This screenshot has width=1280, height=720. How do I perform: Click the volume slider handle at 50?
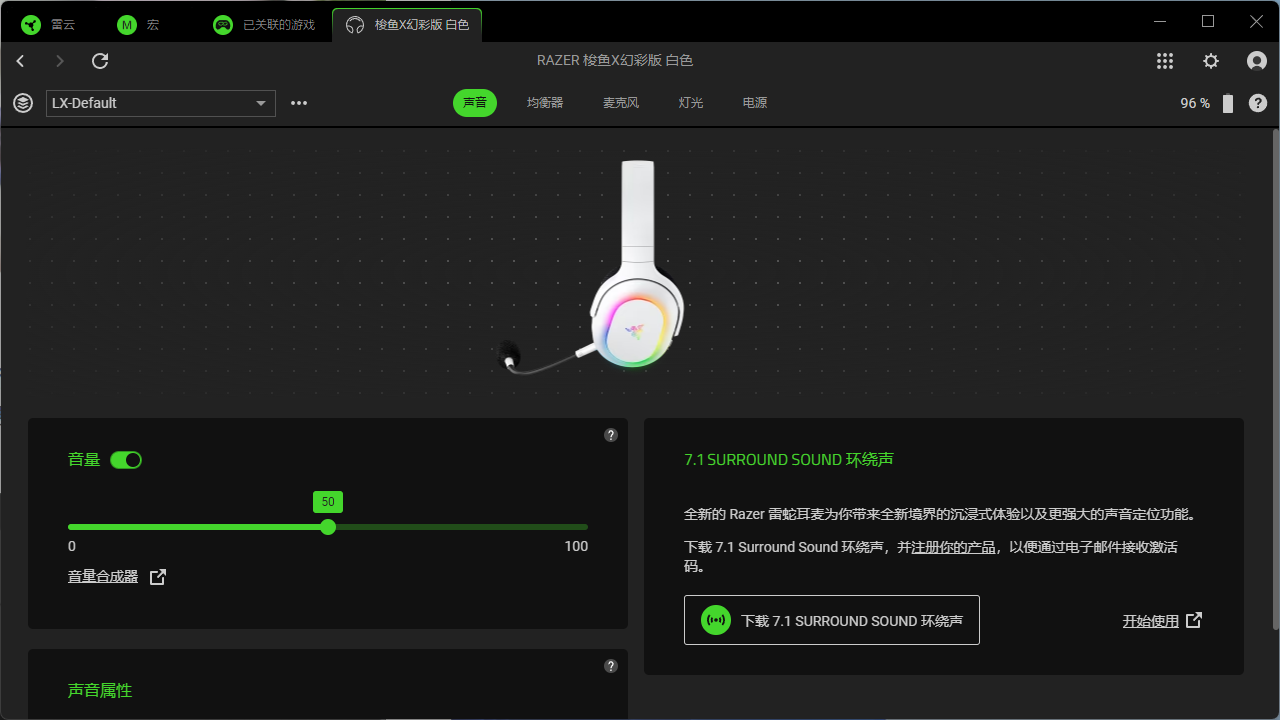pos(328,527)
